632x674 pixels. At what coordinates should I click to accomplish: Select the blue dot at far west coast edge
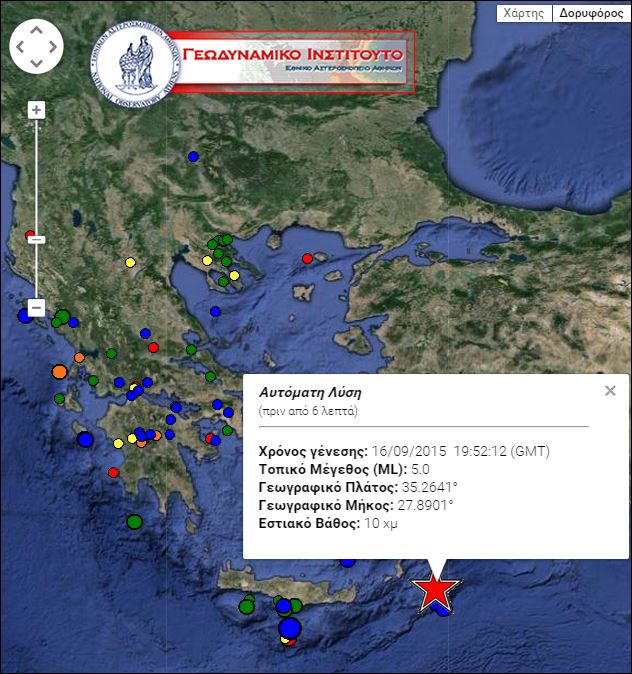(x=25, y=316)
